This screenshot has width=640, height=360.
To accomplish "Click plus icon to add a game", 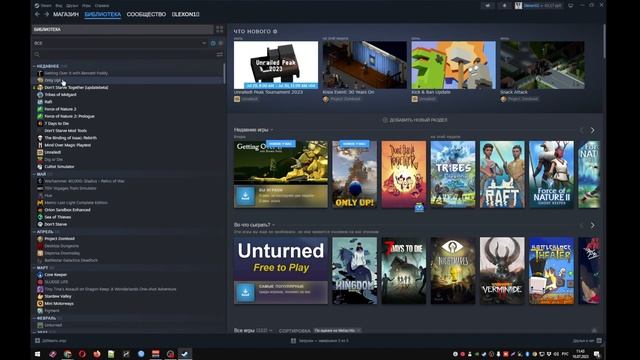I will tap(37, 340).
